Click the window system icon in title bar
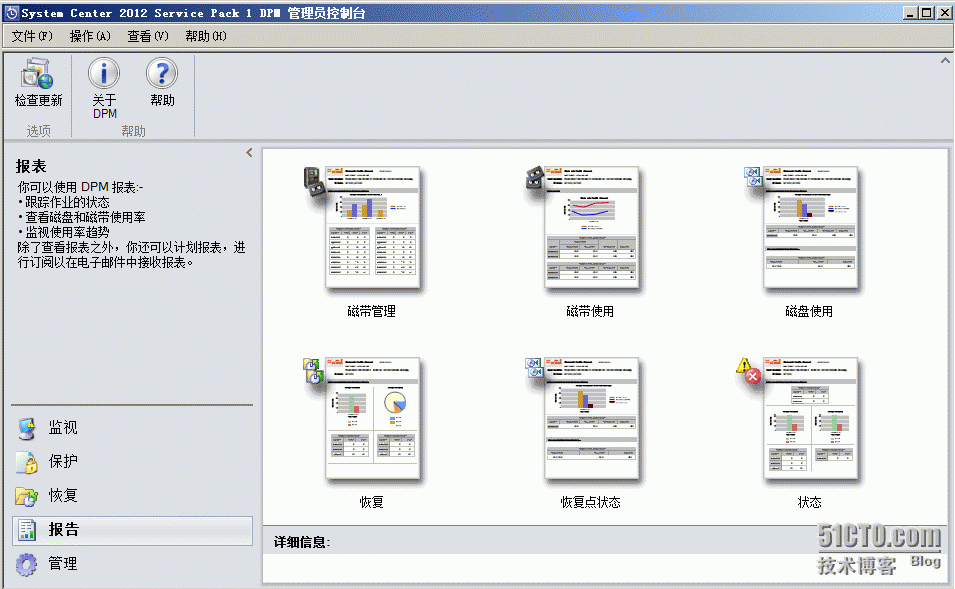This screenshot has width=955, height=589. pos(11,13)
